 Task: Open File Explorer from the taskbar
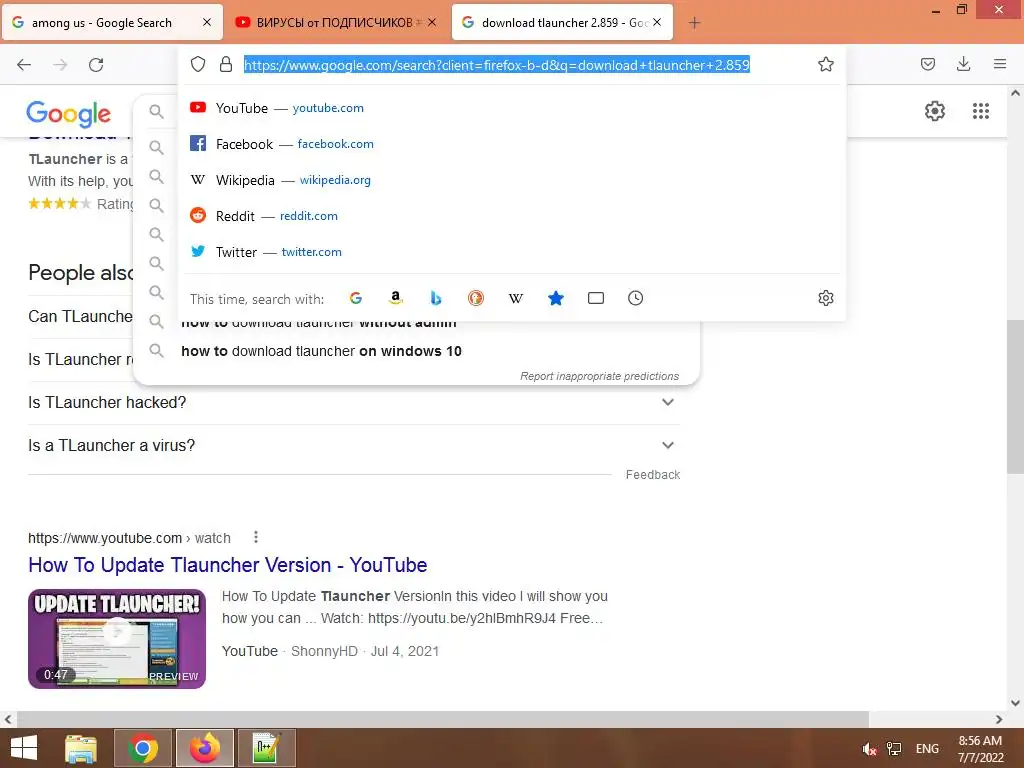coord(81,748)
